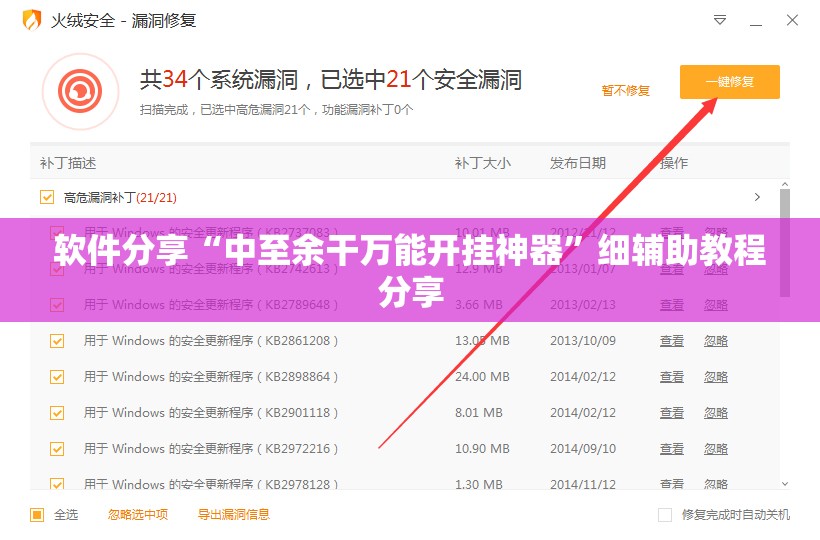Click the 操作 column header
820x540 pixels.
[x=674, y=163]
